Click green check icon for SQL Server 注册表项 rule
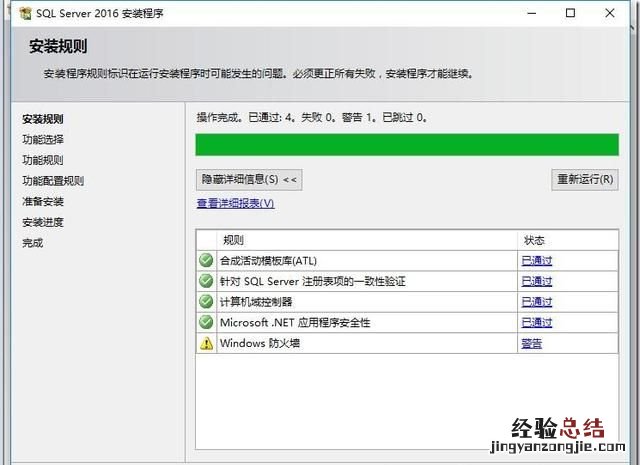The image size is (640, 465). [x=206, y=281]
